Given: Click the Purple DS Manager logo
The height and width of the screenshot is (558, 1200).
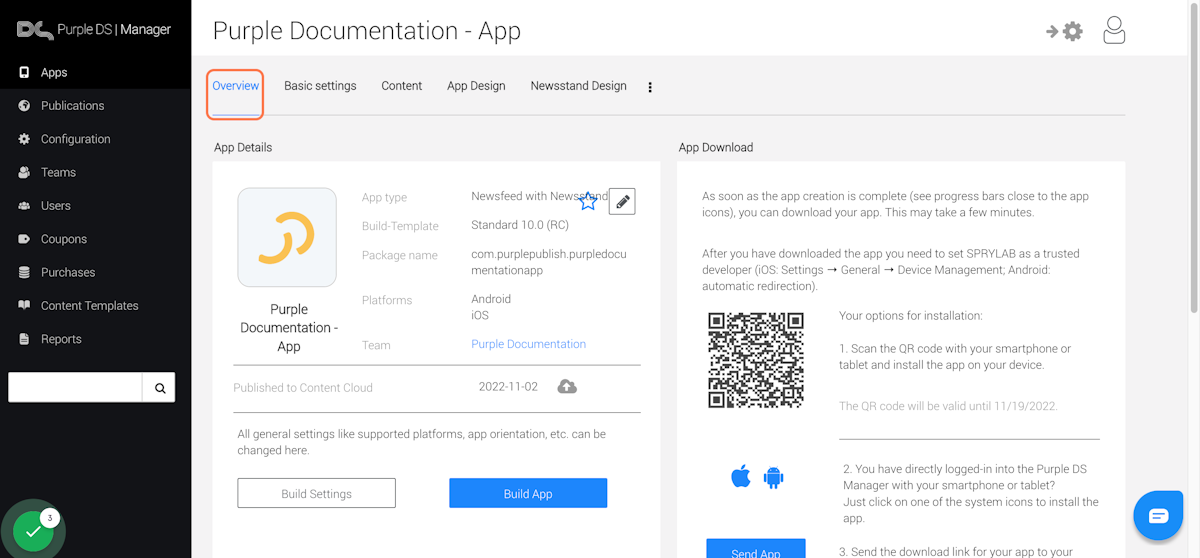Looking at the screenshot, I should (94, 29).
